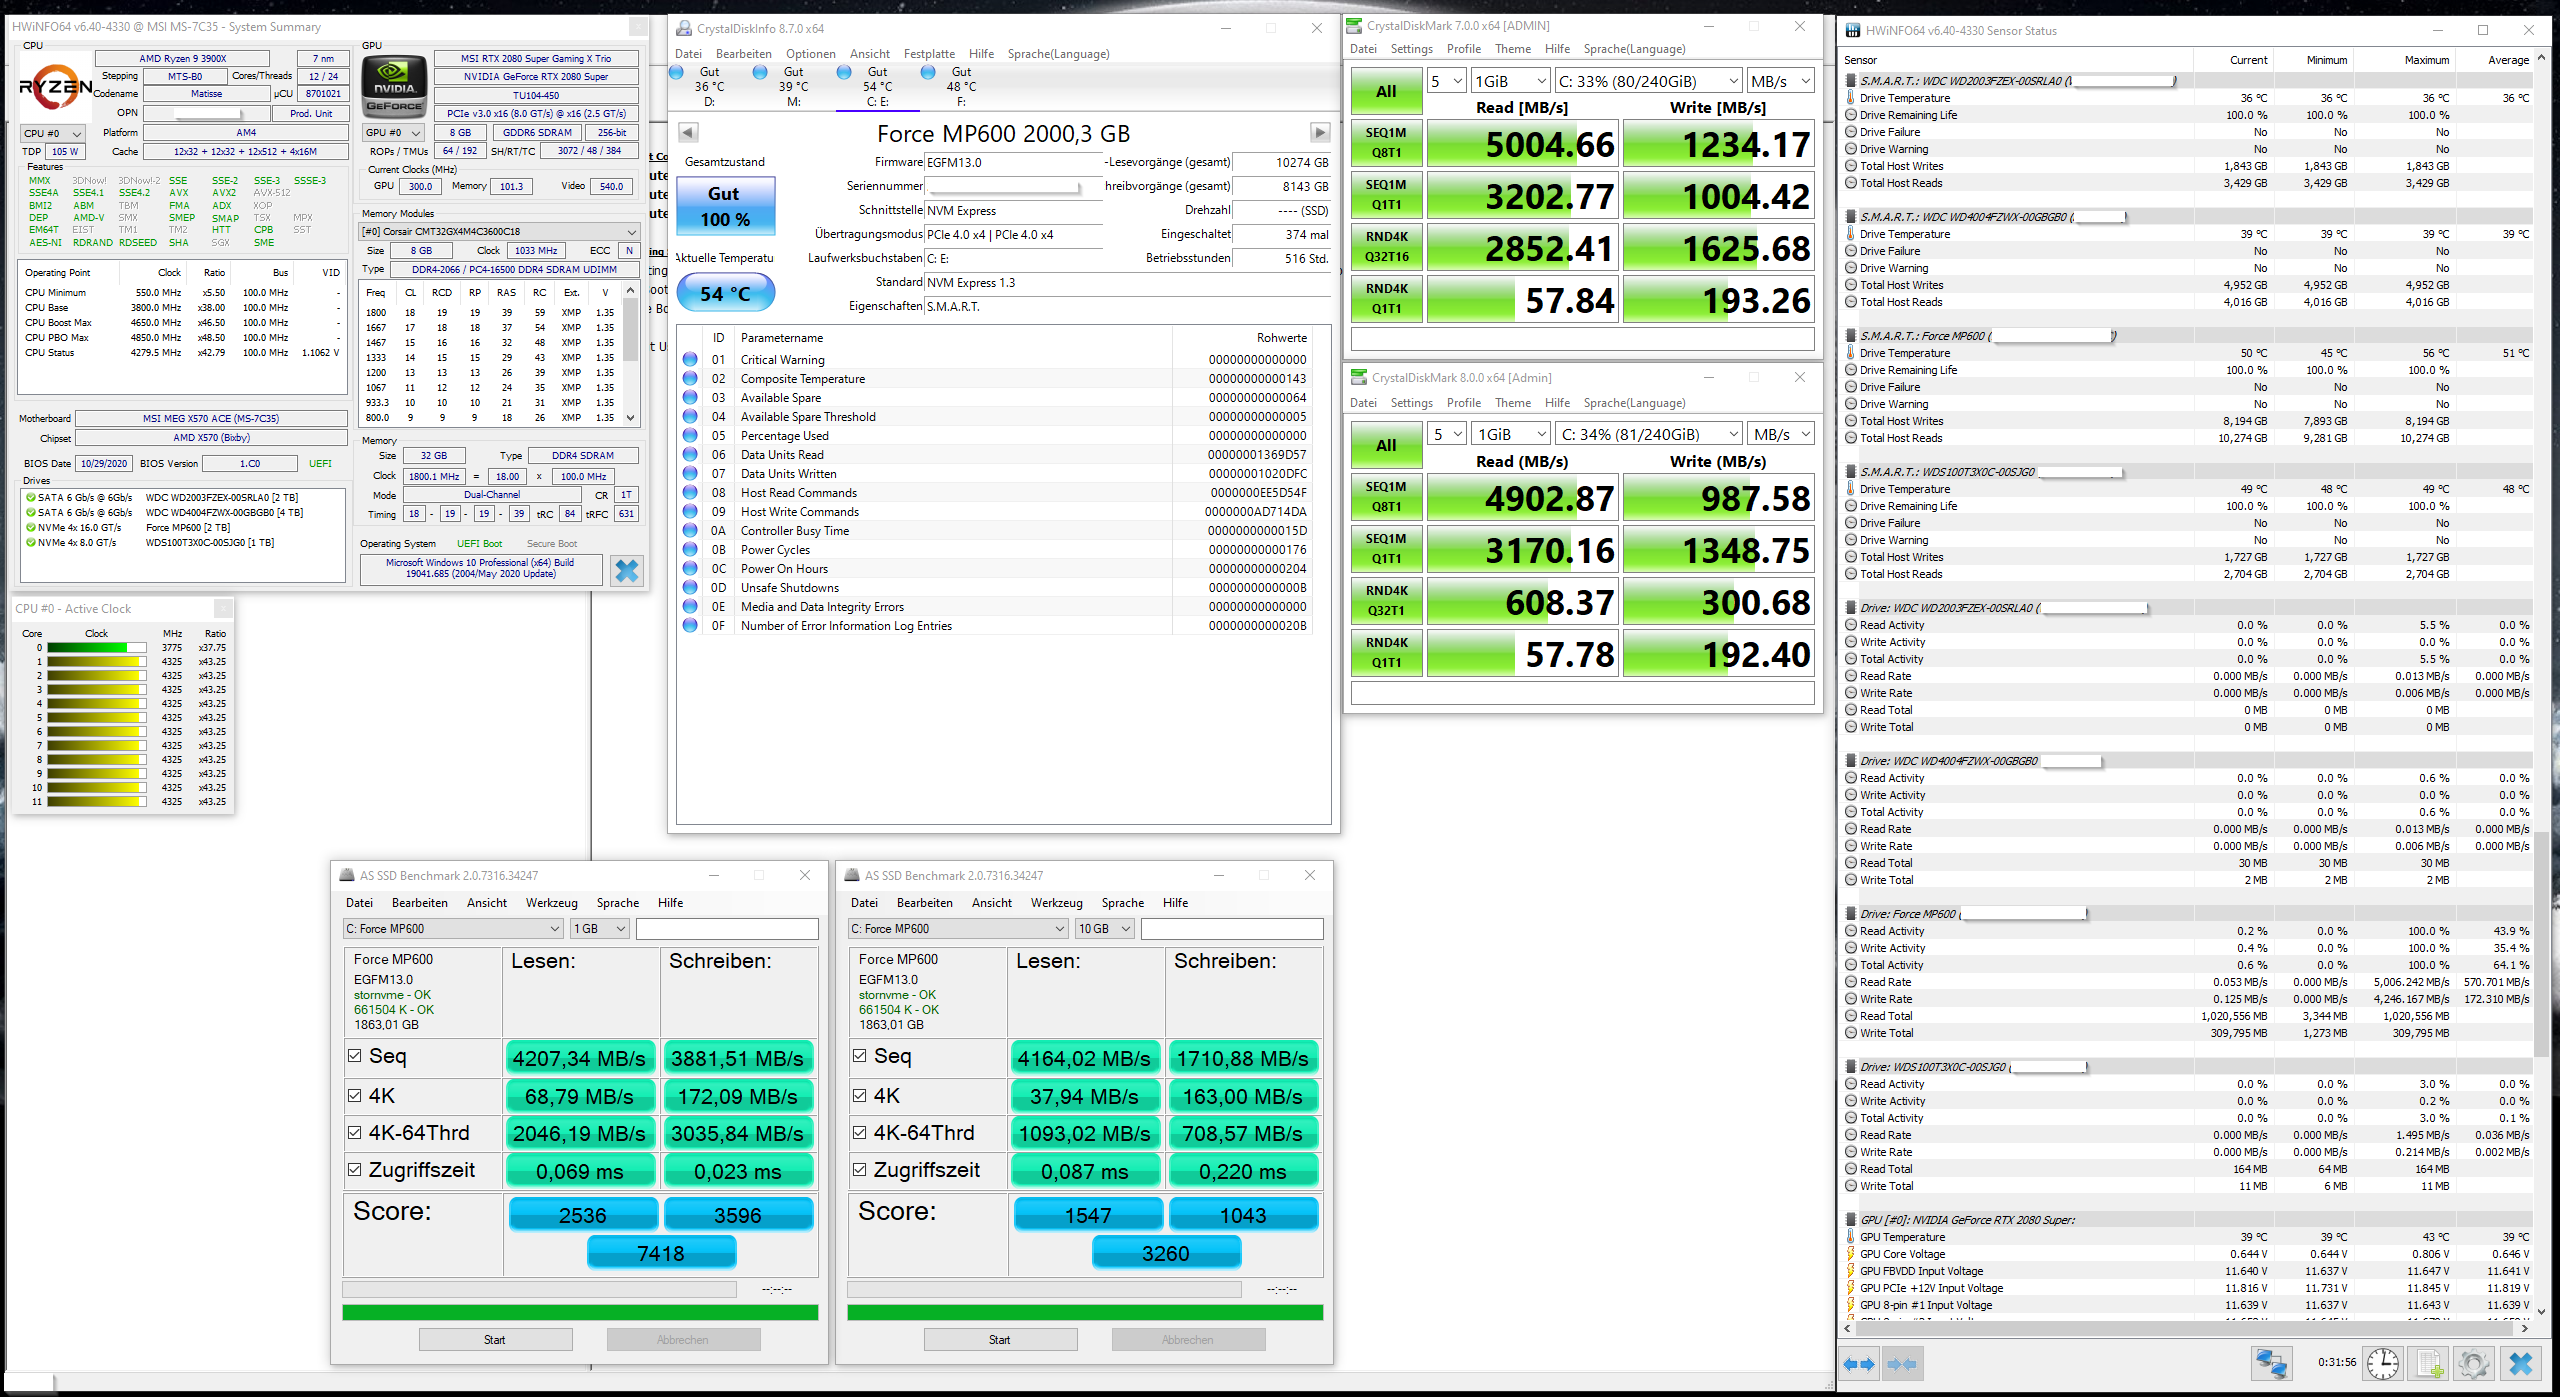Select the F: drive status orb in CrystalDiskInfo
This screenshot has width=2560, height=1397.
(x=928, y=72)
